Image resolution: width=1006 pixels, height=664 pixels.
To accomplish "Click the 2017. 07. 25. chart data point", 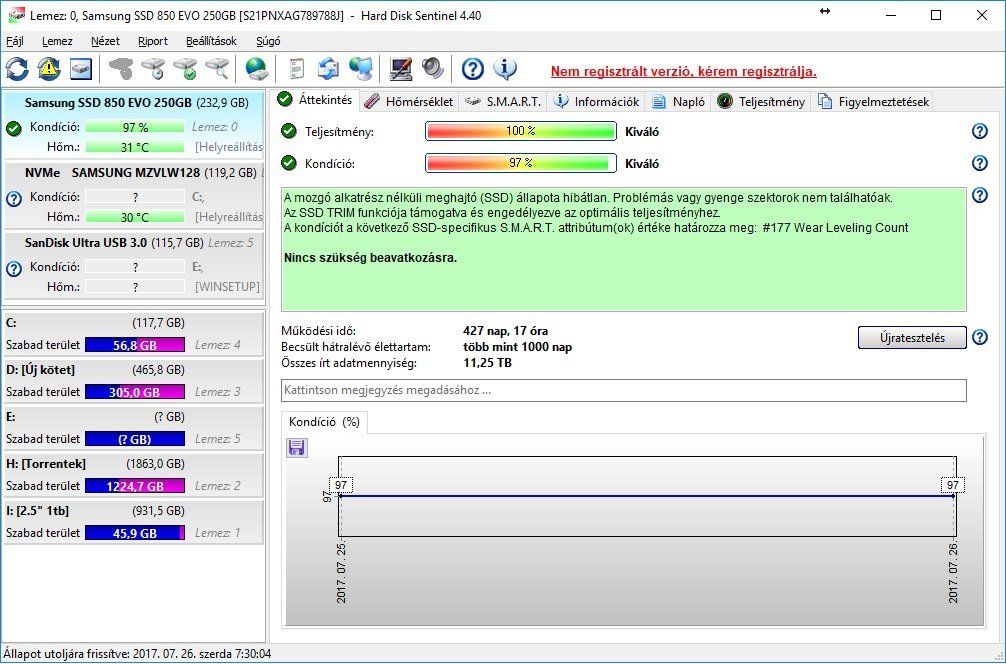I will pos(341,495).
